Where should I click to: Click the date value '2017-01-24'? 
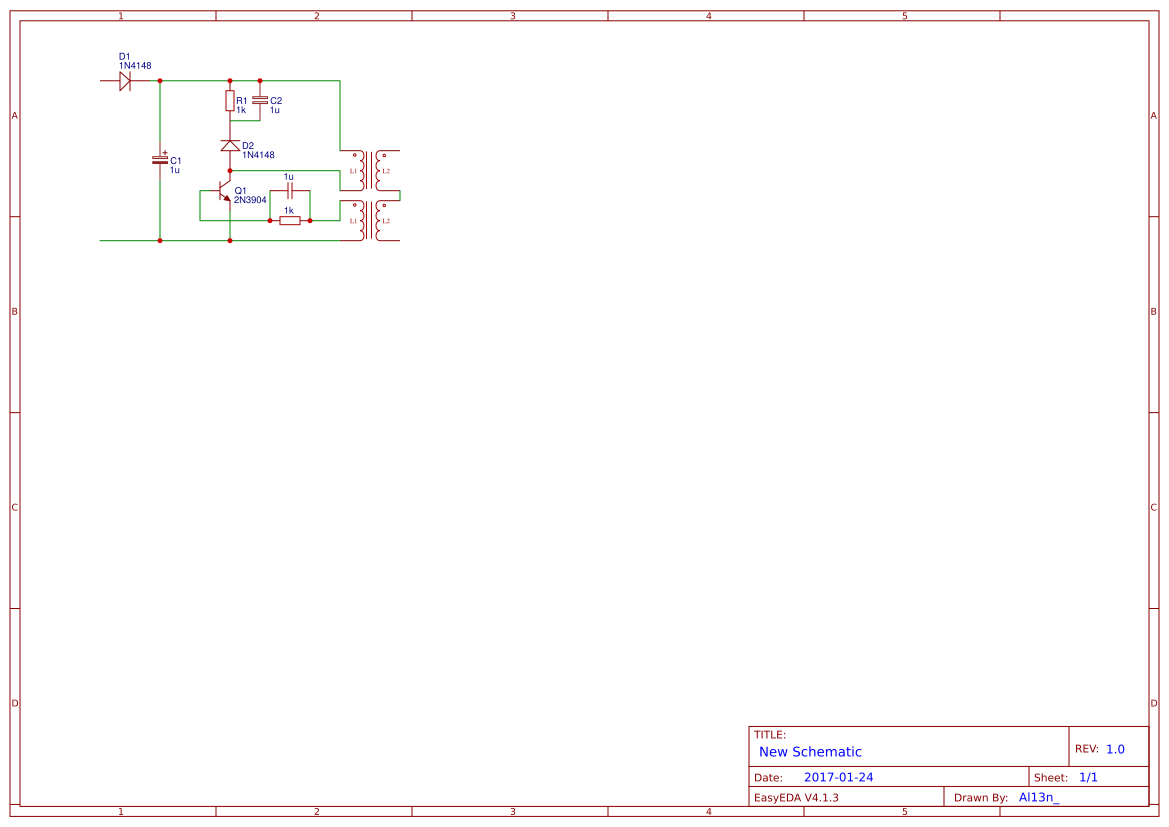[838, 776]
